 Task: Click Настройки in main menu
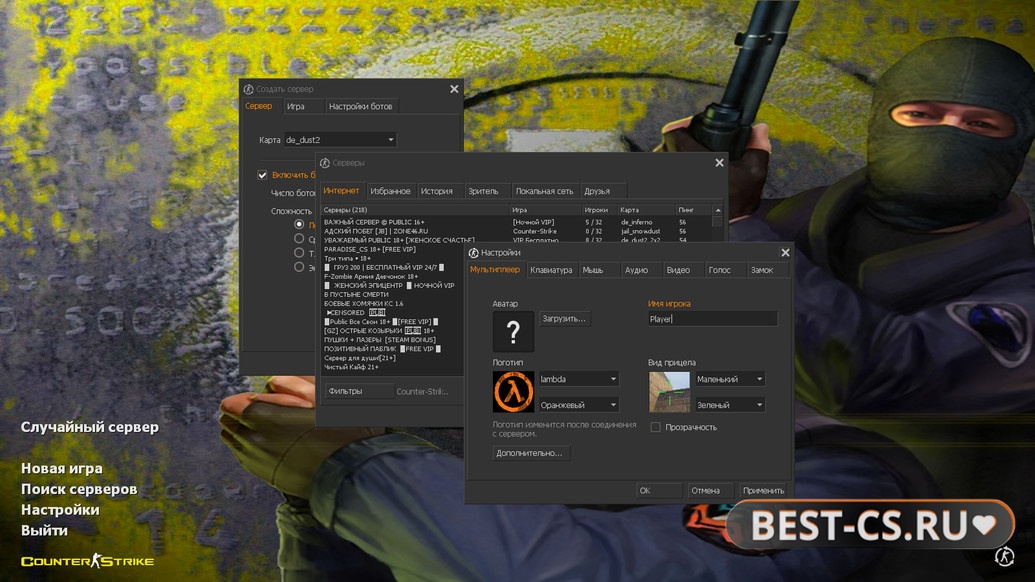[60, 509]
